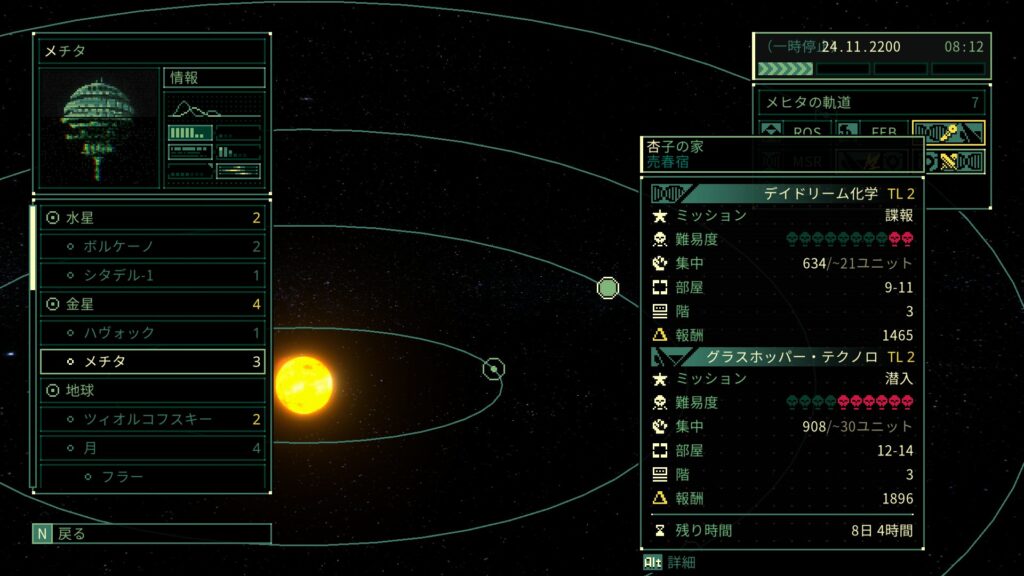
Task: Click the reward triangle icon beside 1465
Action: [x=660, y=335]
